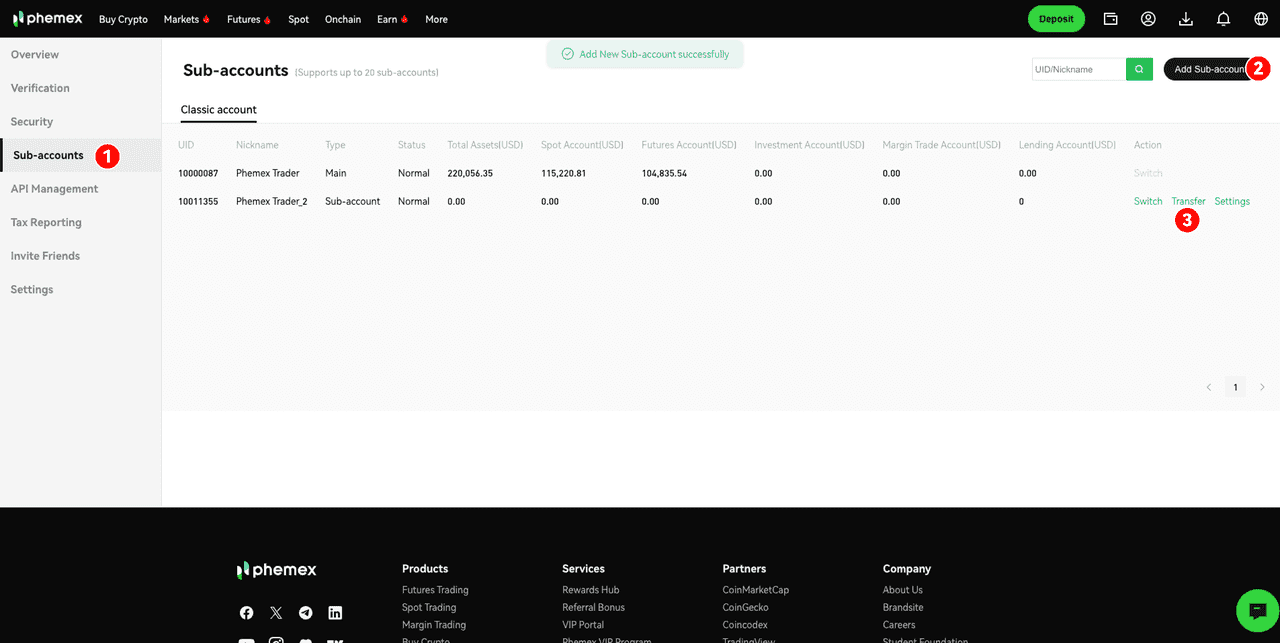This screenshot has width=1280, height=643.
Task: Open the Telegram footer icon
Action: coord(306,613)
